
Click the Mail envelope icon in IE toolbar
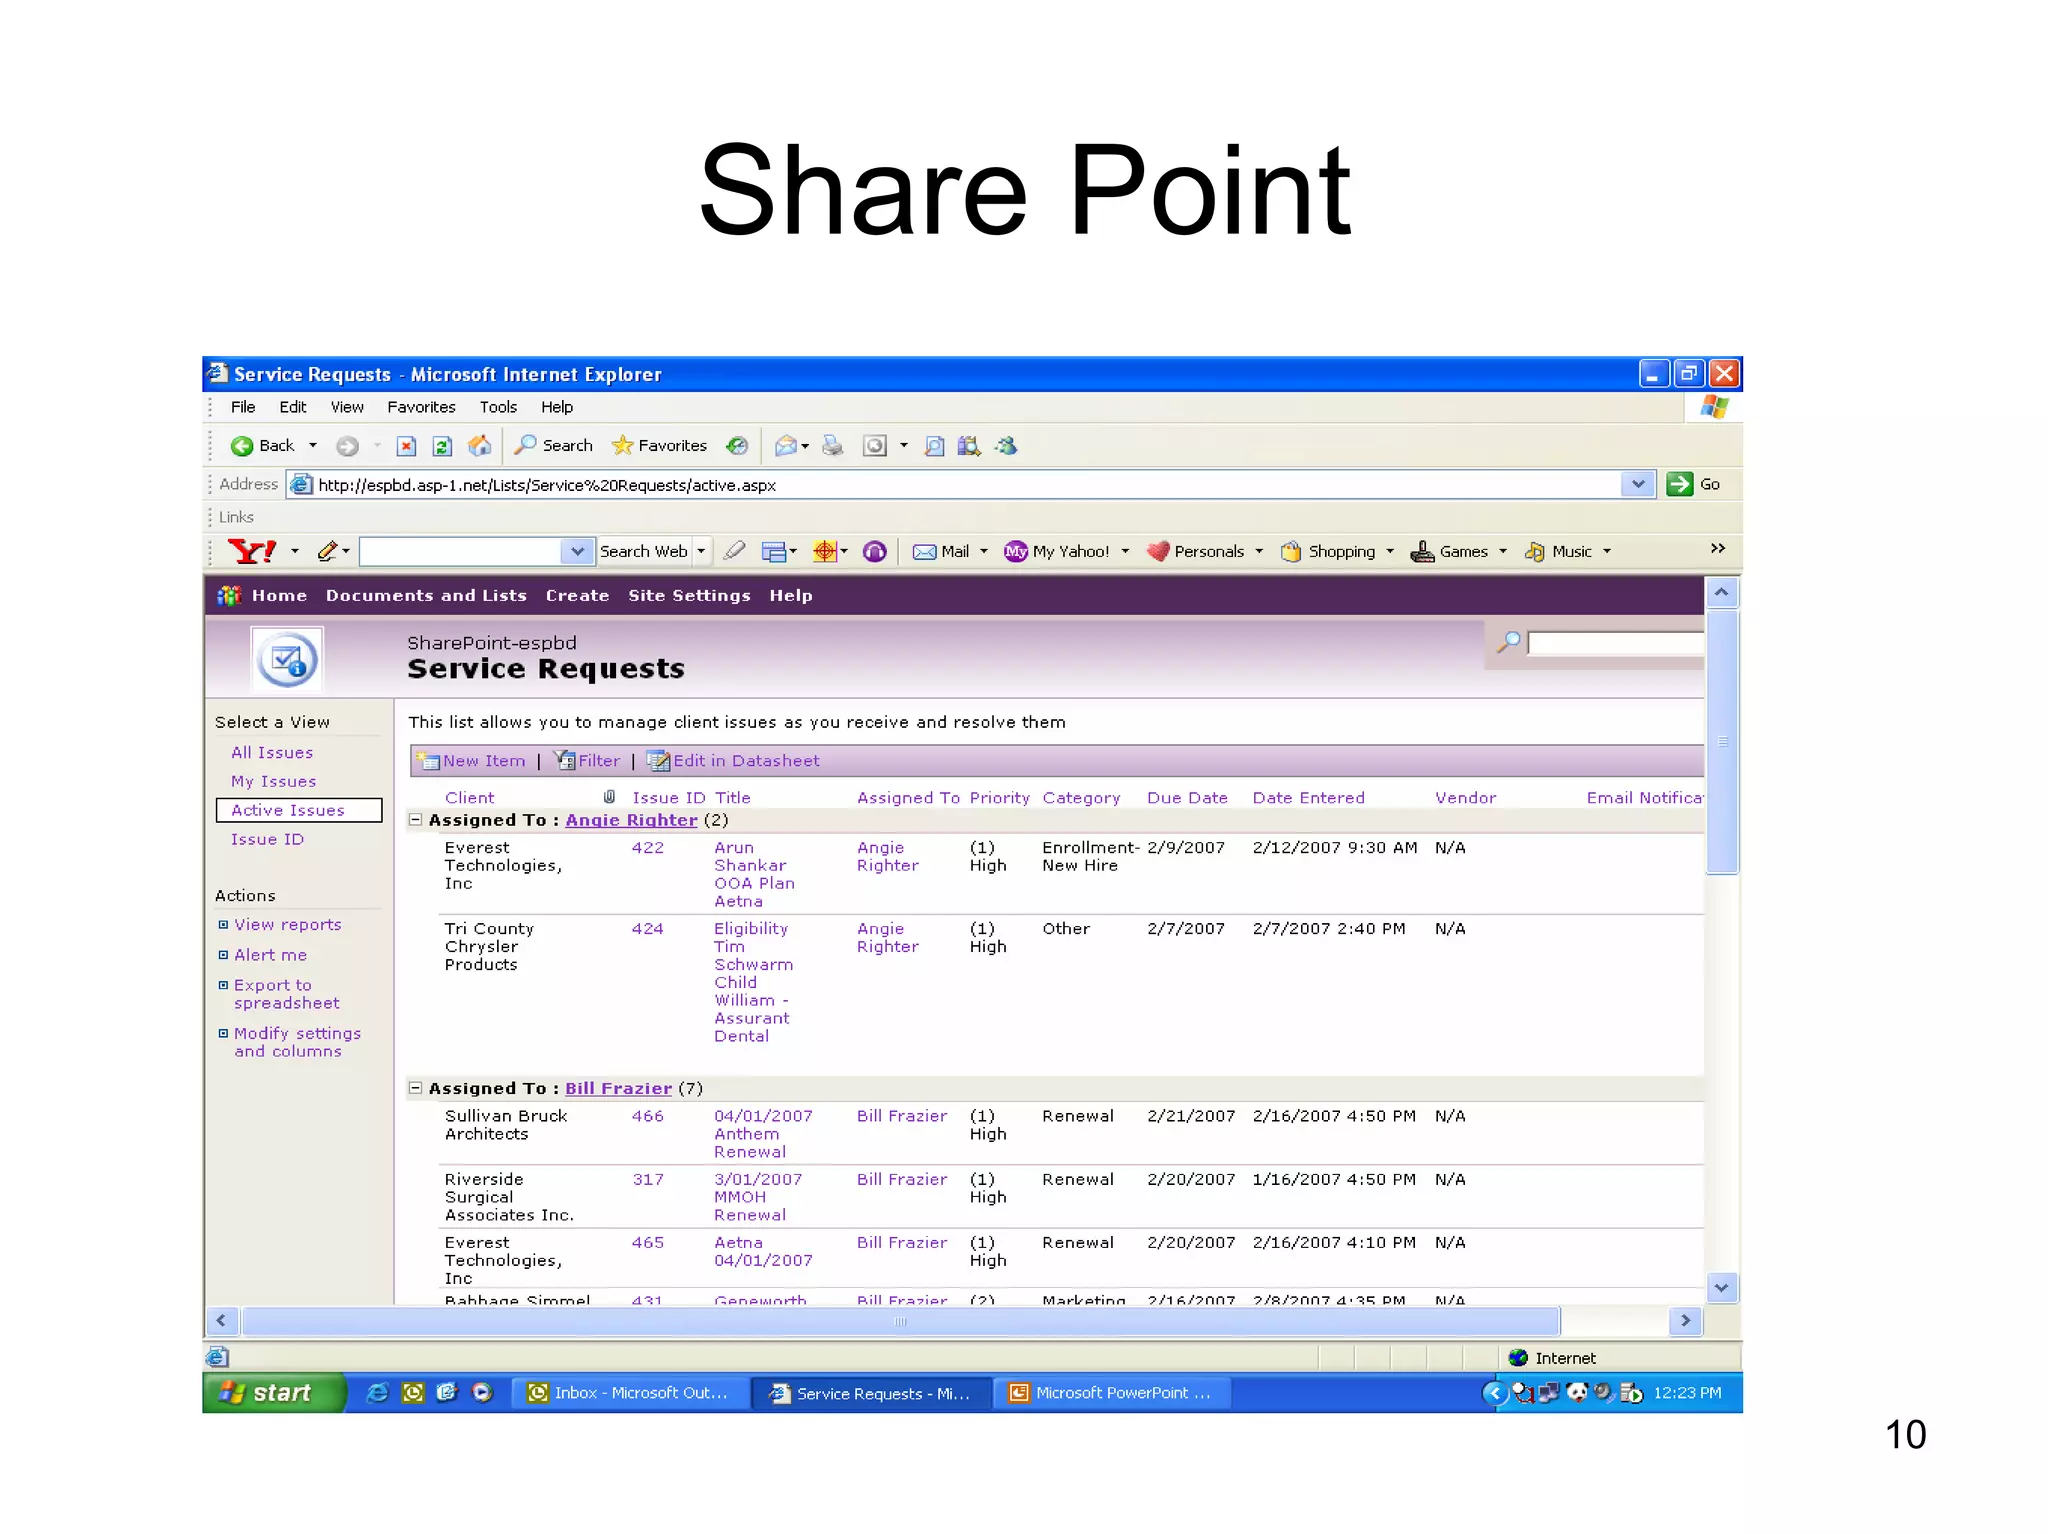pos(786,446)
